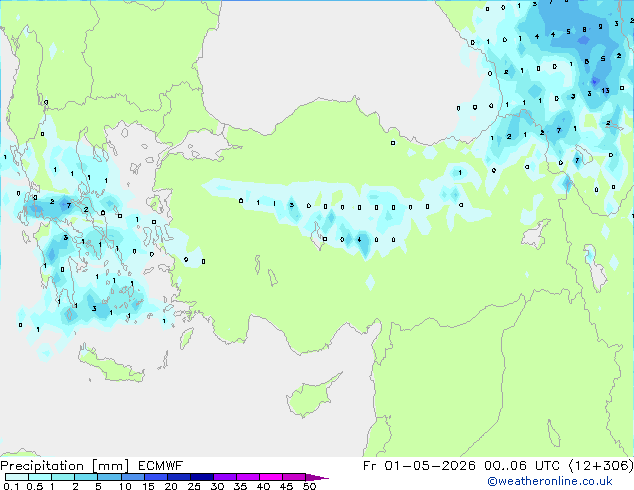Click the 45–50 mm legend swatch

tap(294, 477)
